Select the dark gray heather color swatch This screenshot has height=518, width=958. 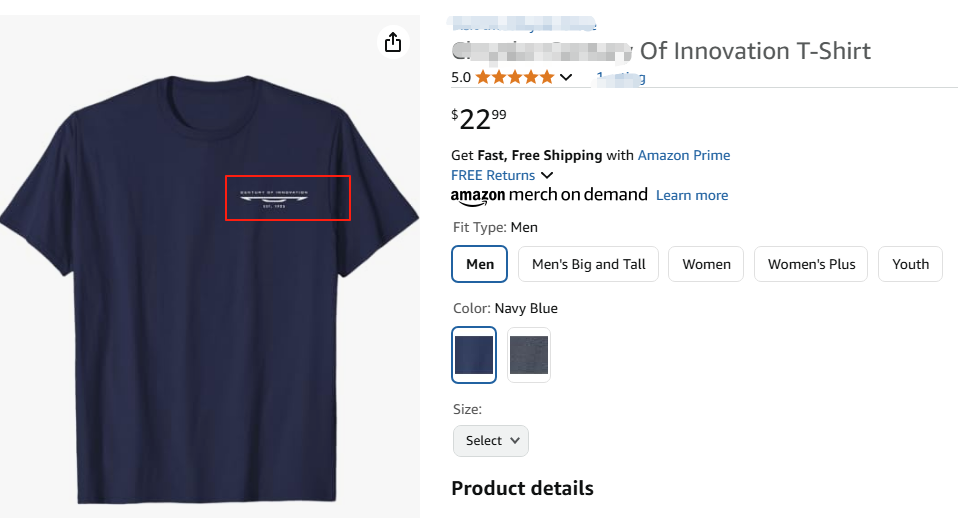tap(529, 355)
